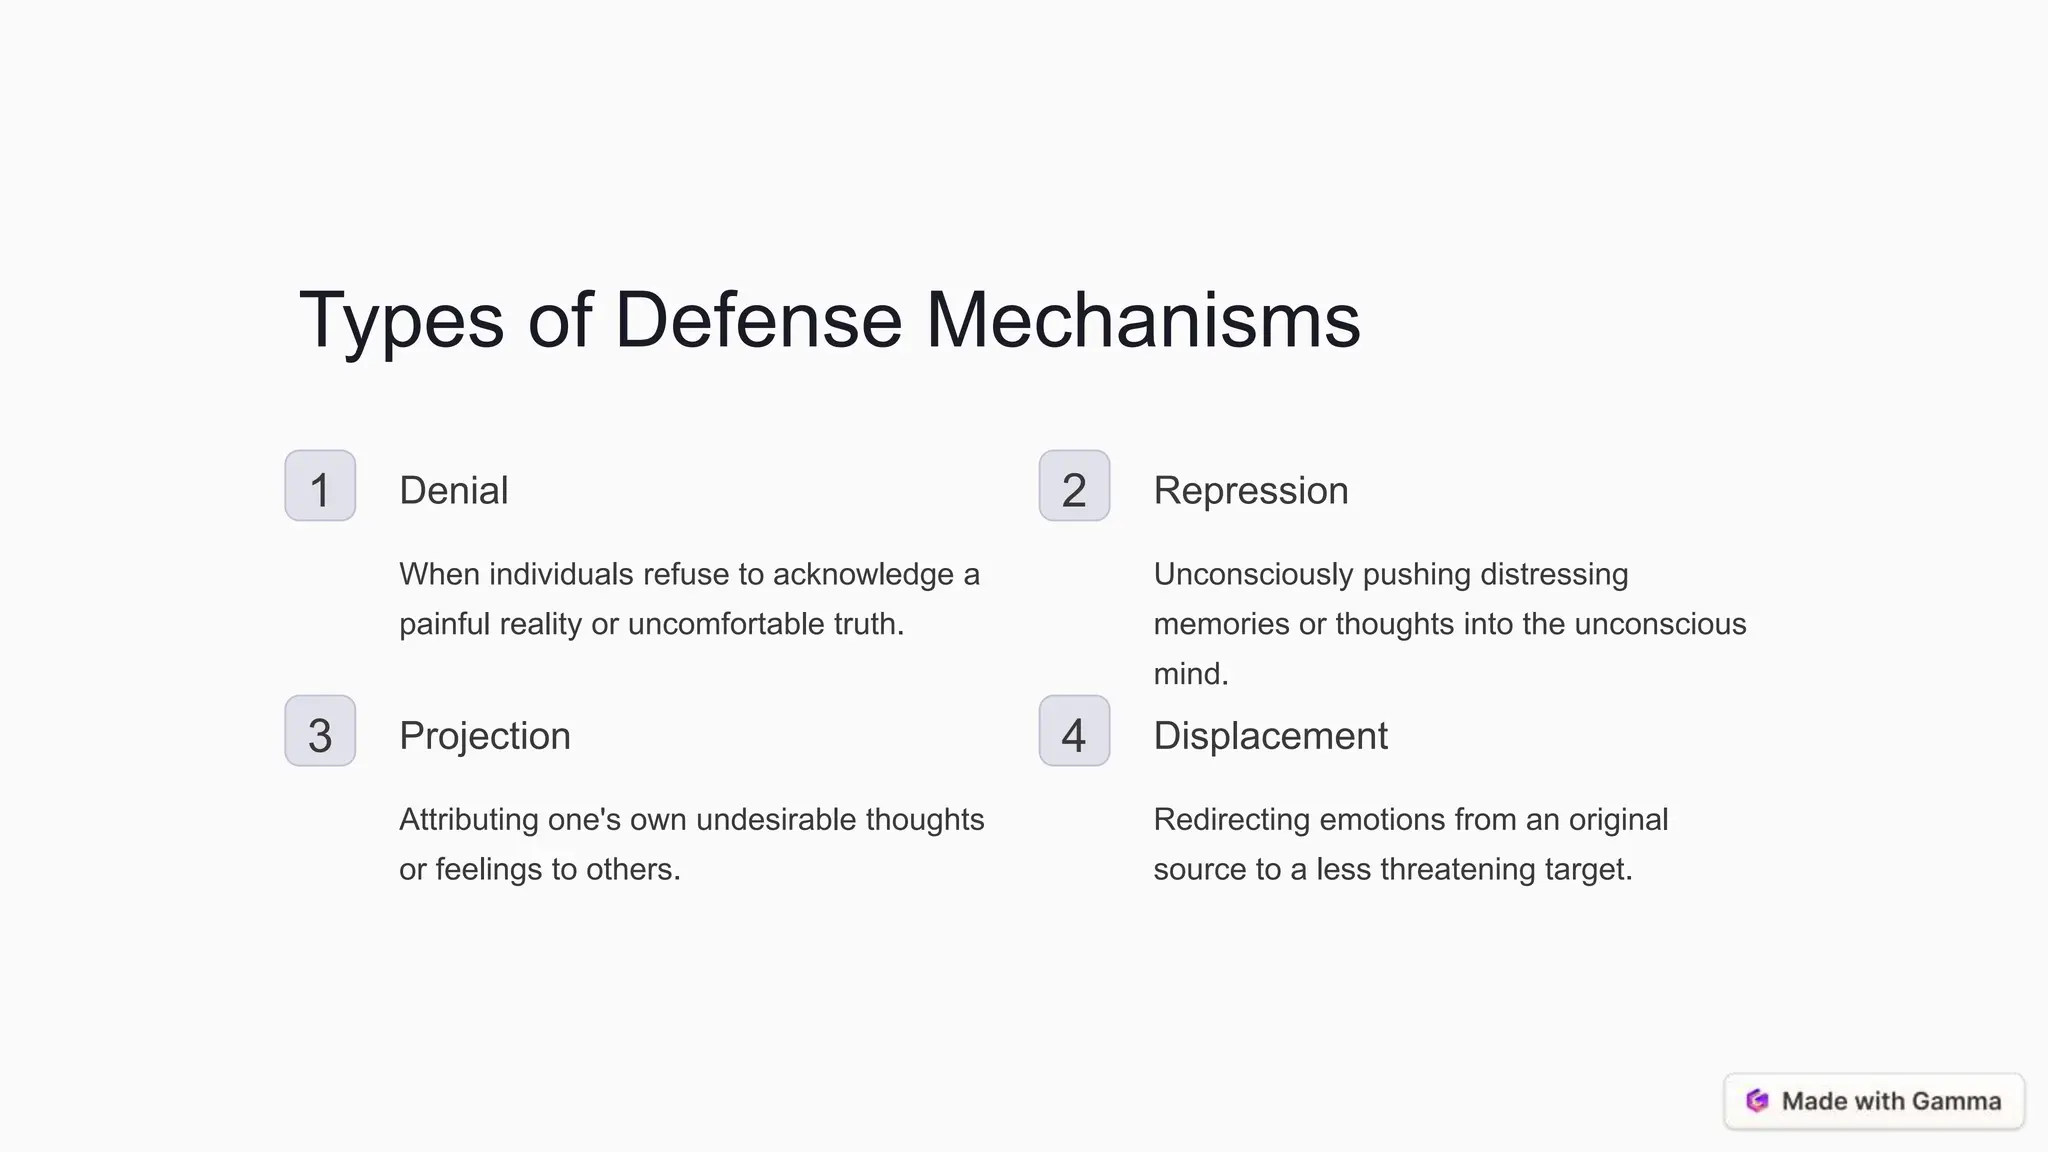This screenshot has height=1152, width=2048.
Task: Click the Projection description paragraph
Action: click(x=691, y=844)
